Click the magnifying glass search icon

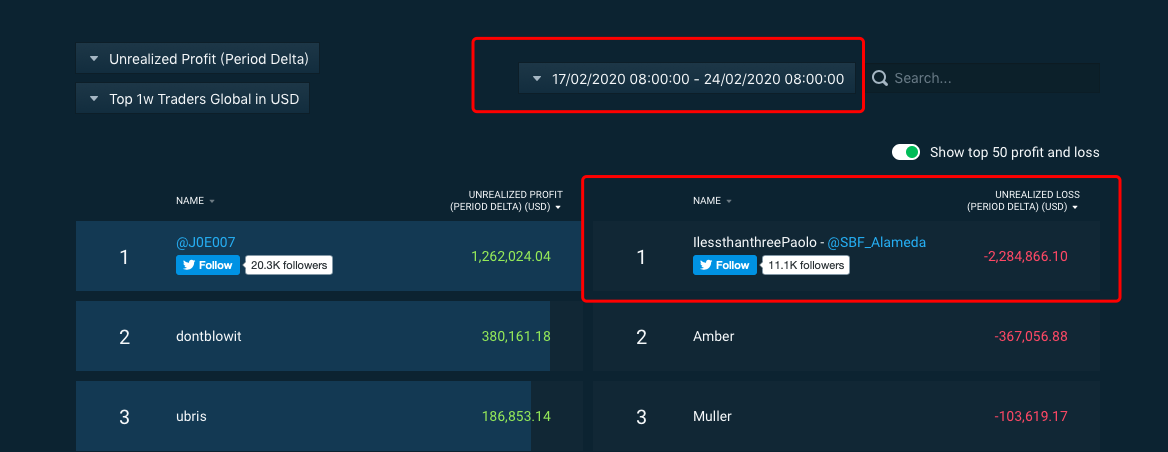(x=880, y=78)
